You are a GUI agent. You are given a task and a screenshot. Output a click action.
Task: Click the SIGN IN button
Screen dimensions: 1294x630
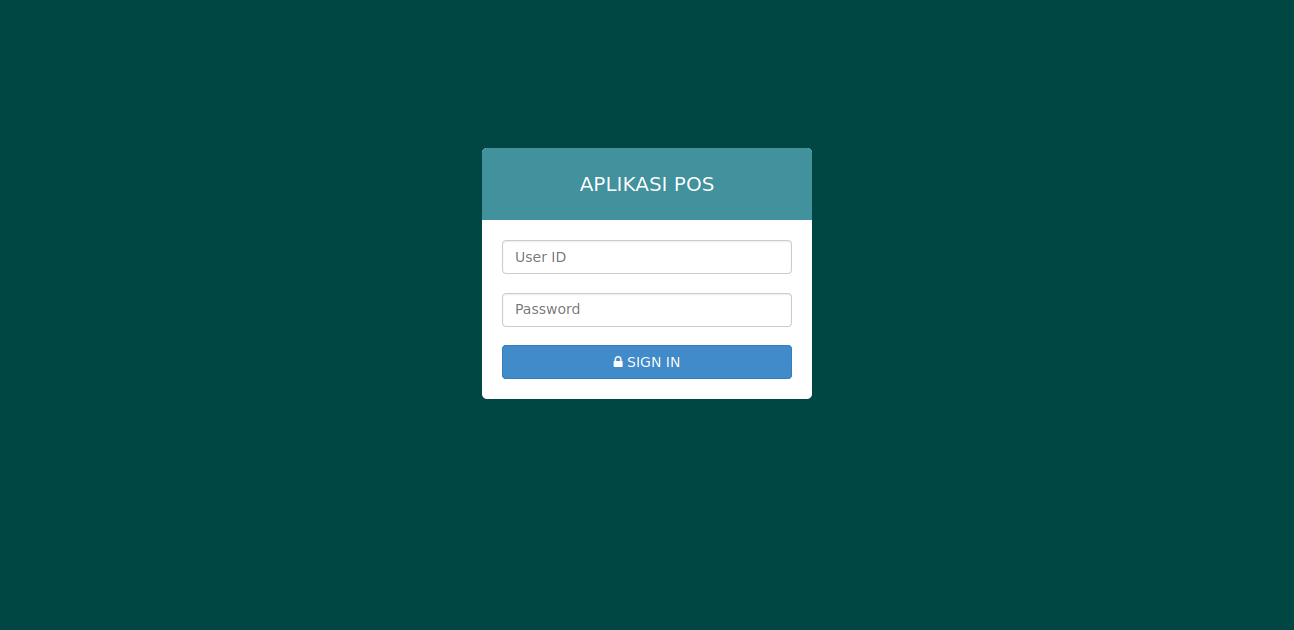tap(647, 362)
